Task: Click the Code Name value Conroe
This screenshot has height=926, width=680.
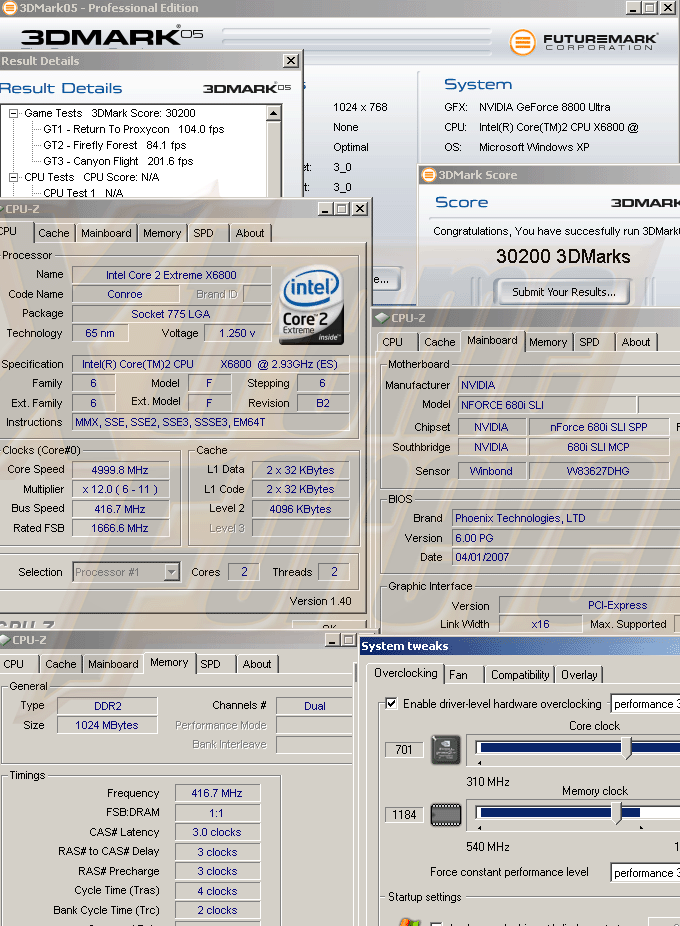Action: pos(125,294)
